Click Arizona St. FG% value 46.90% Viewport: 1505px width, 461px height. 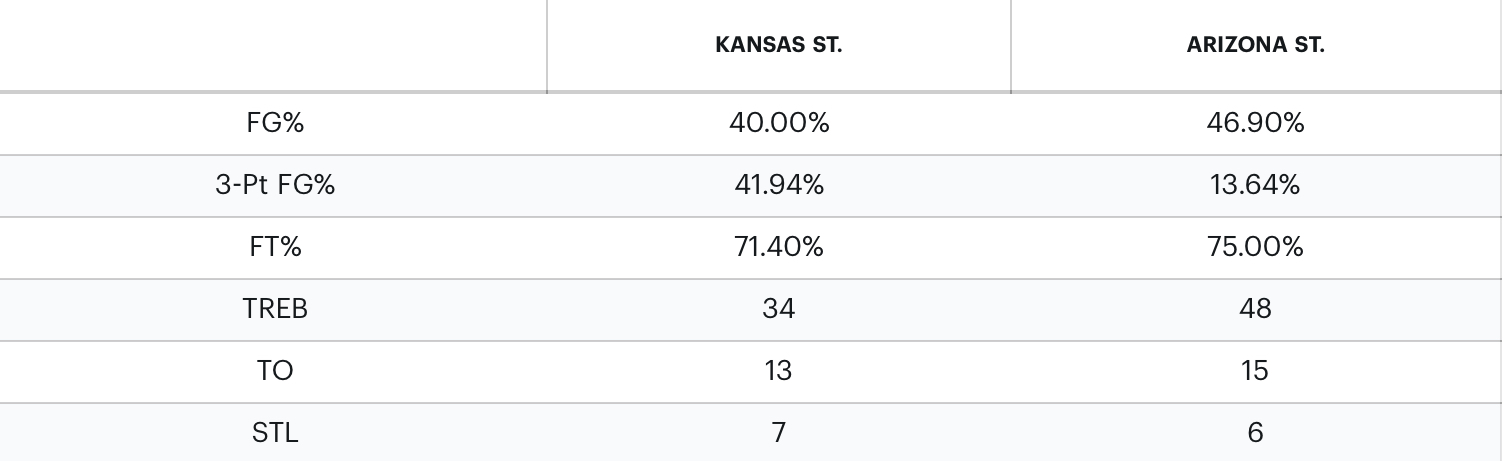click(x=1255, y=123)
